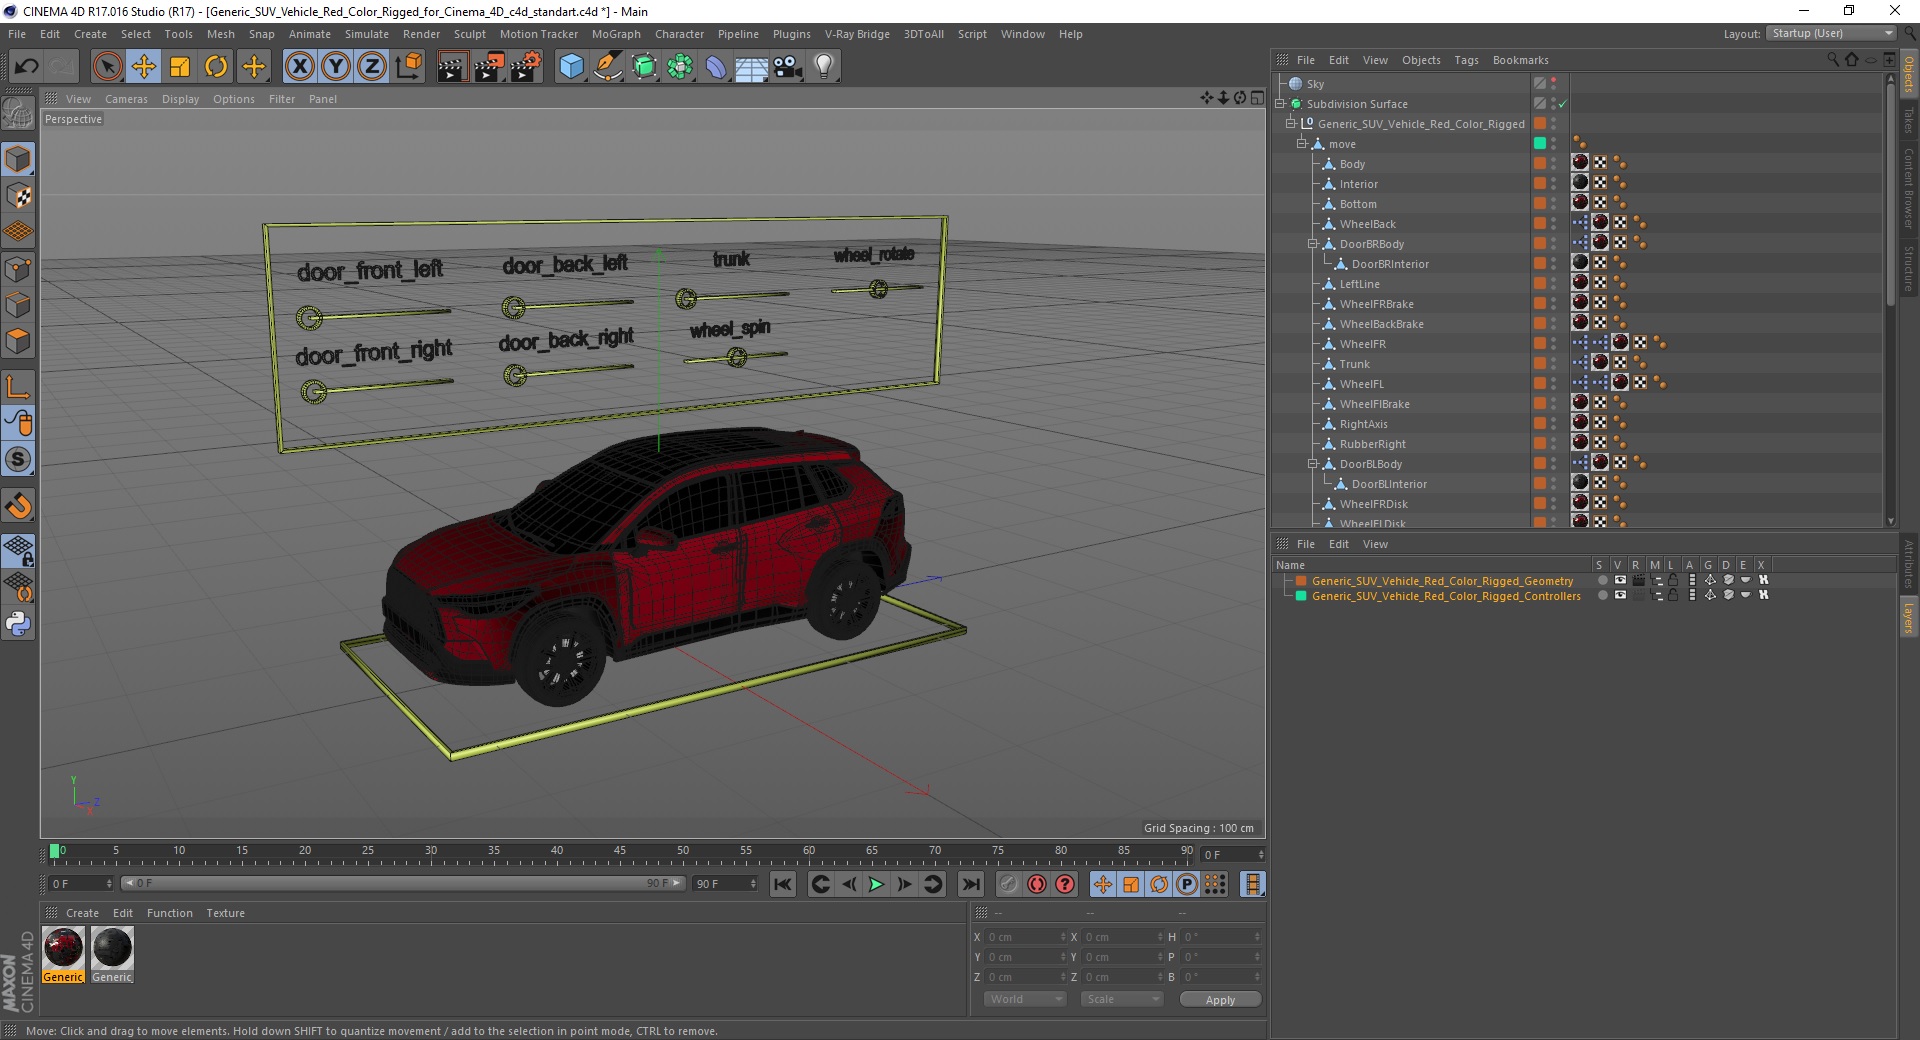Image resolution: width=1920 pixels, height=1040 pixels.
Task: Open the Array modeling objects icon
Action: click(681, 66)
